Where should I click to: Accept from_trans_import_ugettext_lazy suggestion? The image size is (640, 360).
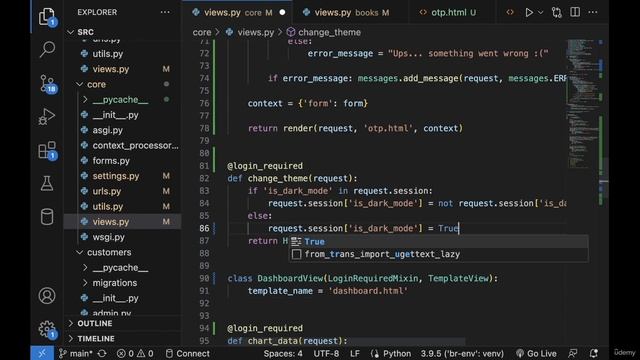tap(438, 254)
